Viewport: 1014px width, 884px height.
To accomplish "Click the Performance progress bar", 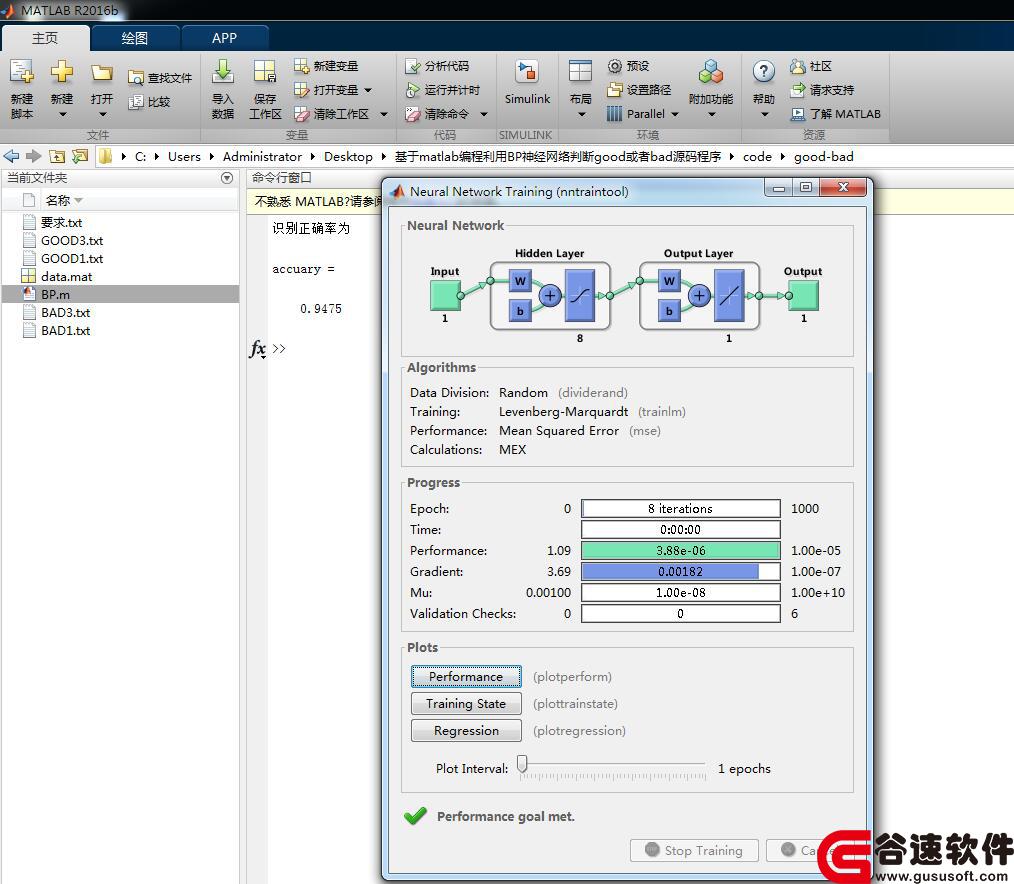I will coord(680,550).
